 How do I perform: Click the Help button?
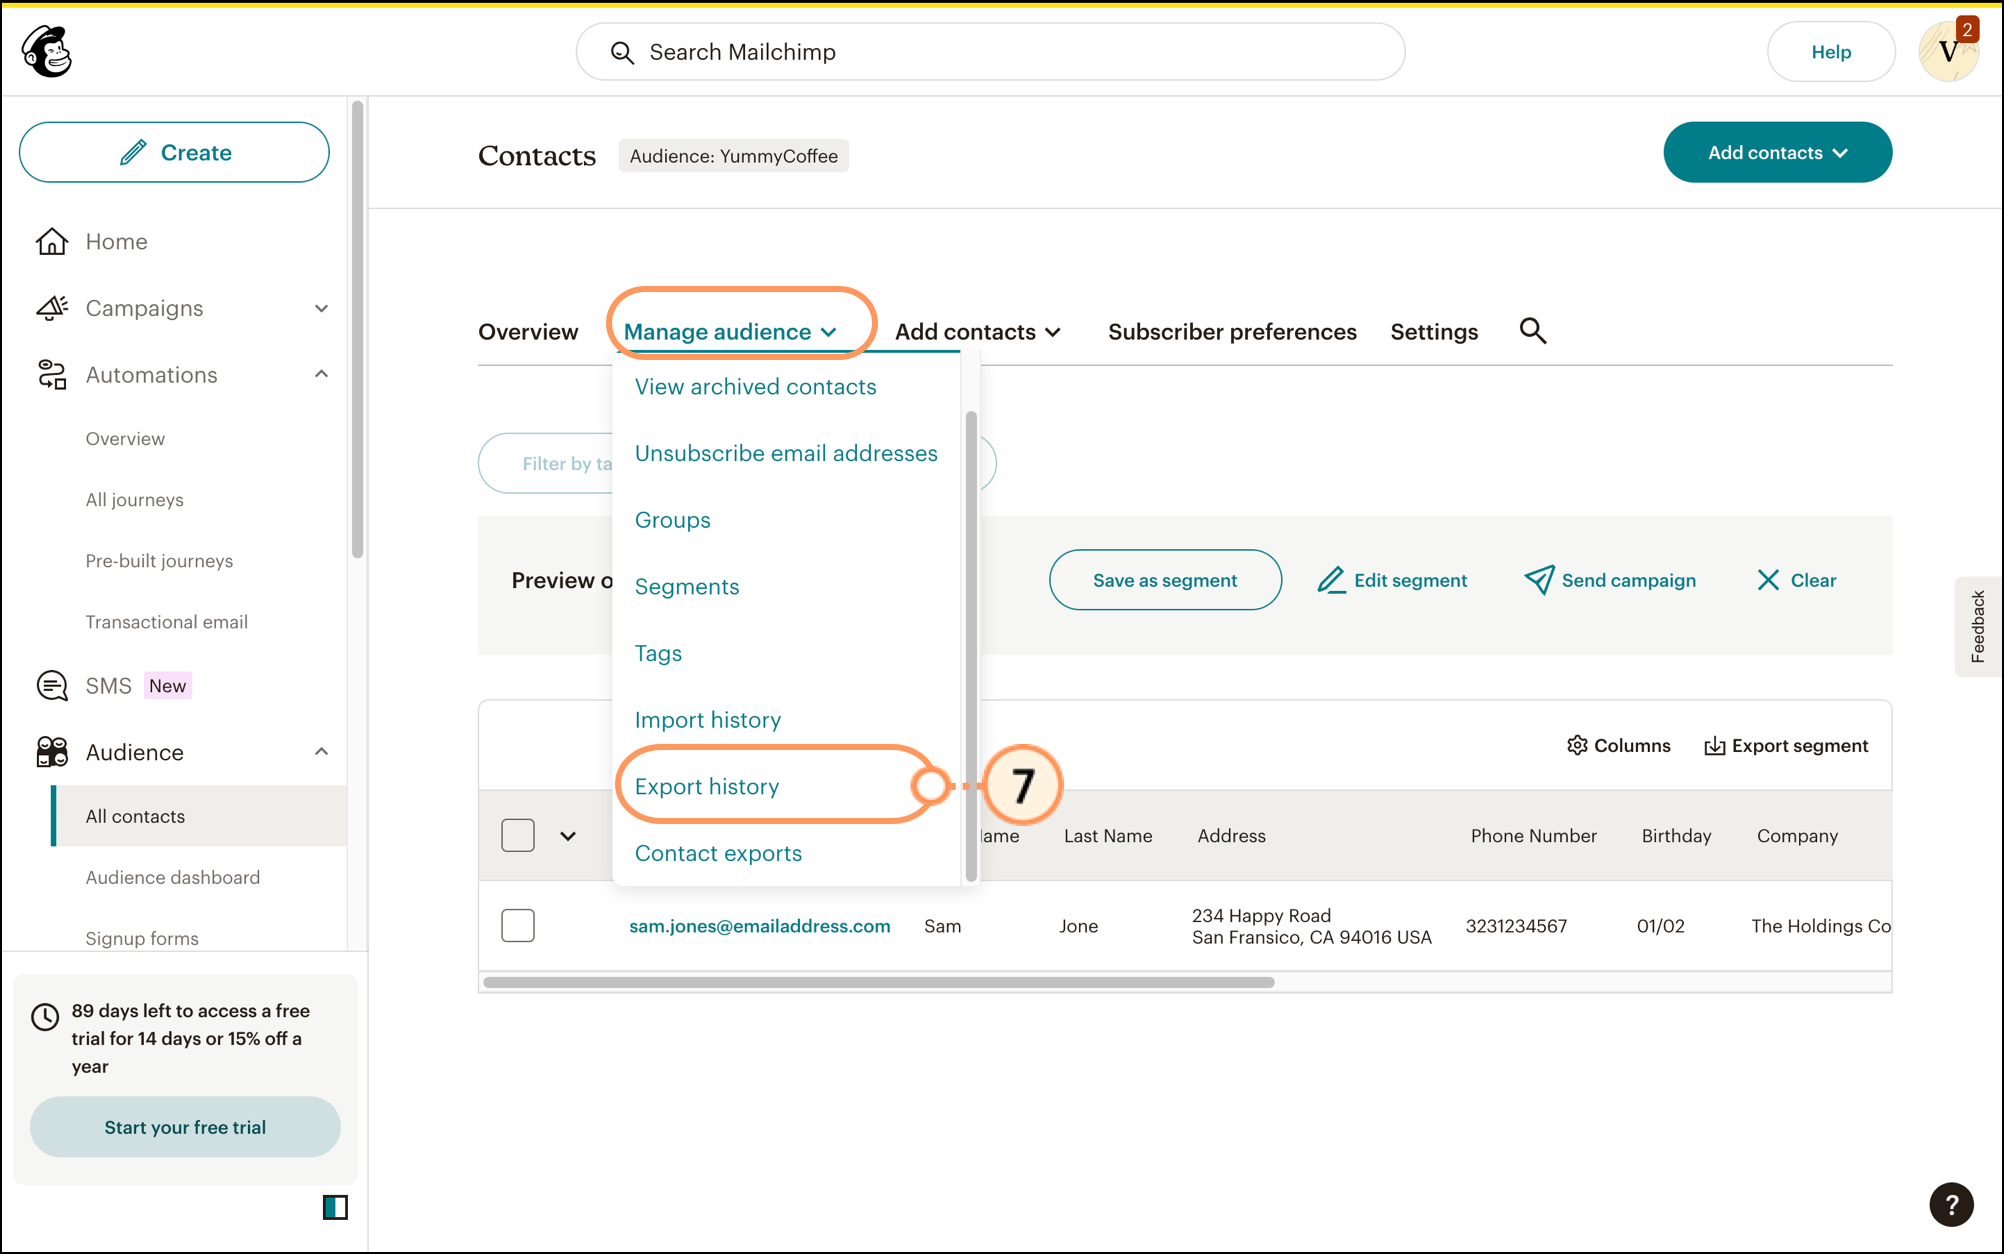coord(1831,52)
